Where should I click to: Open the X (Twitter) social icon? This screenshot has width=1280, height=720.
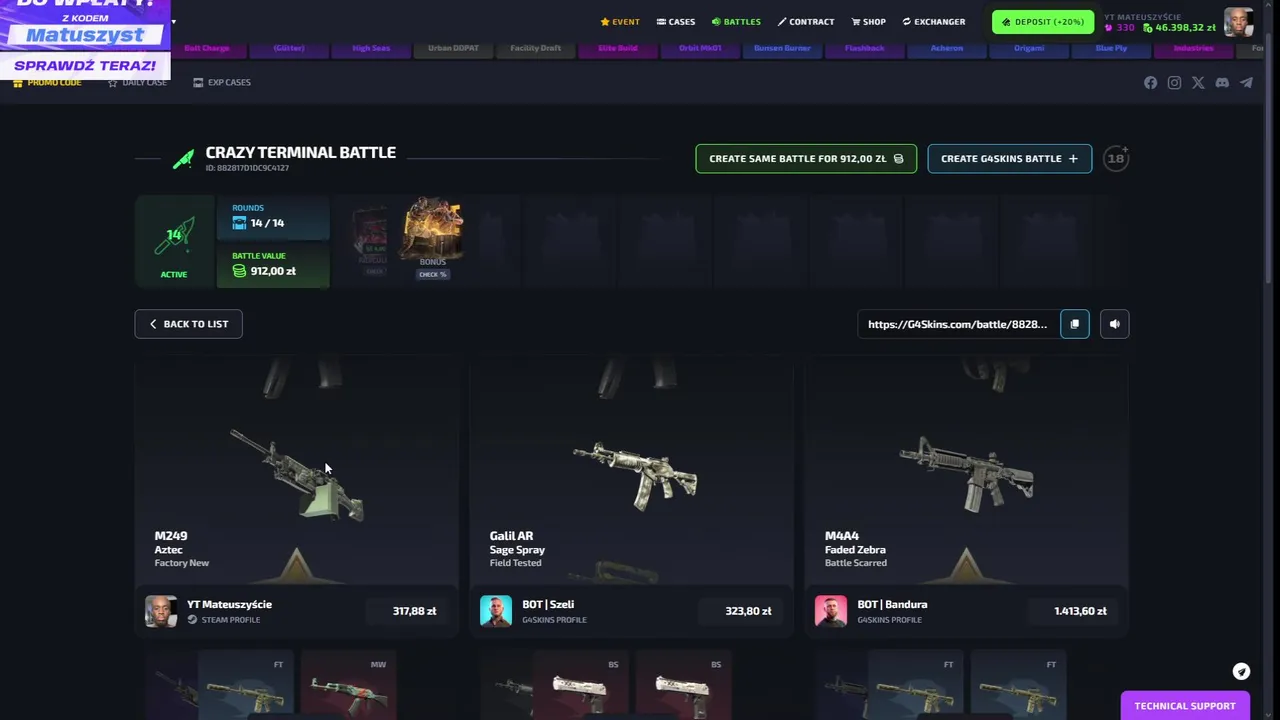(x=1198, y=83)
